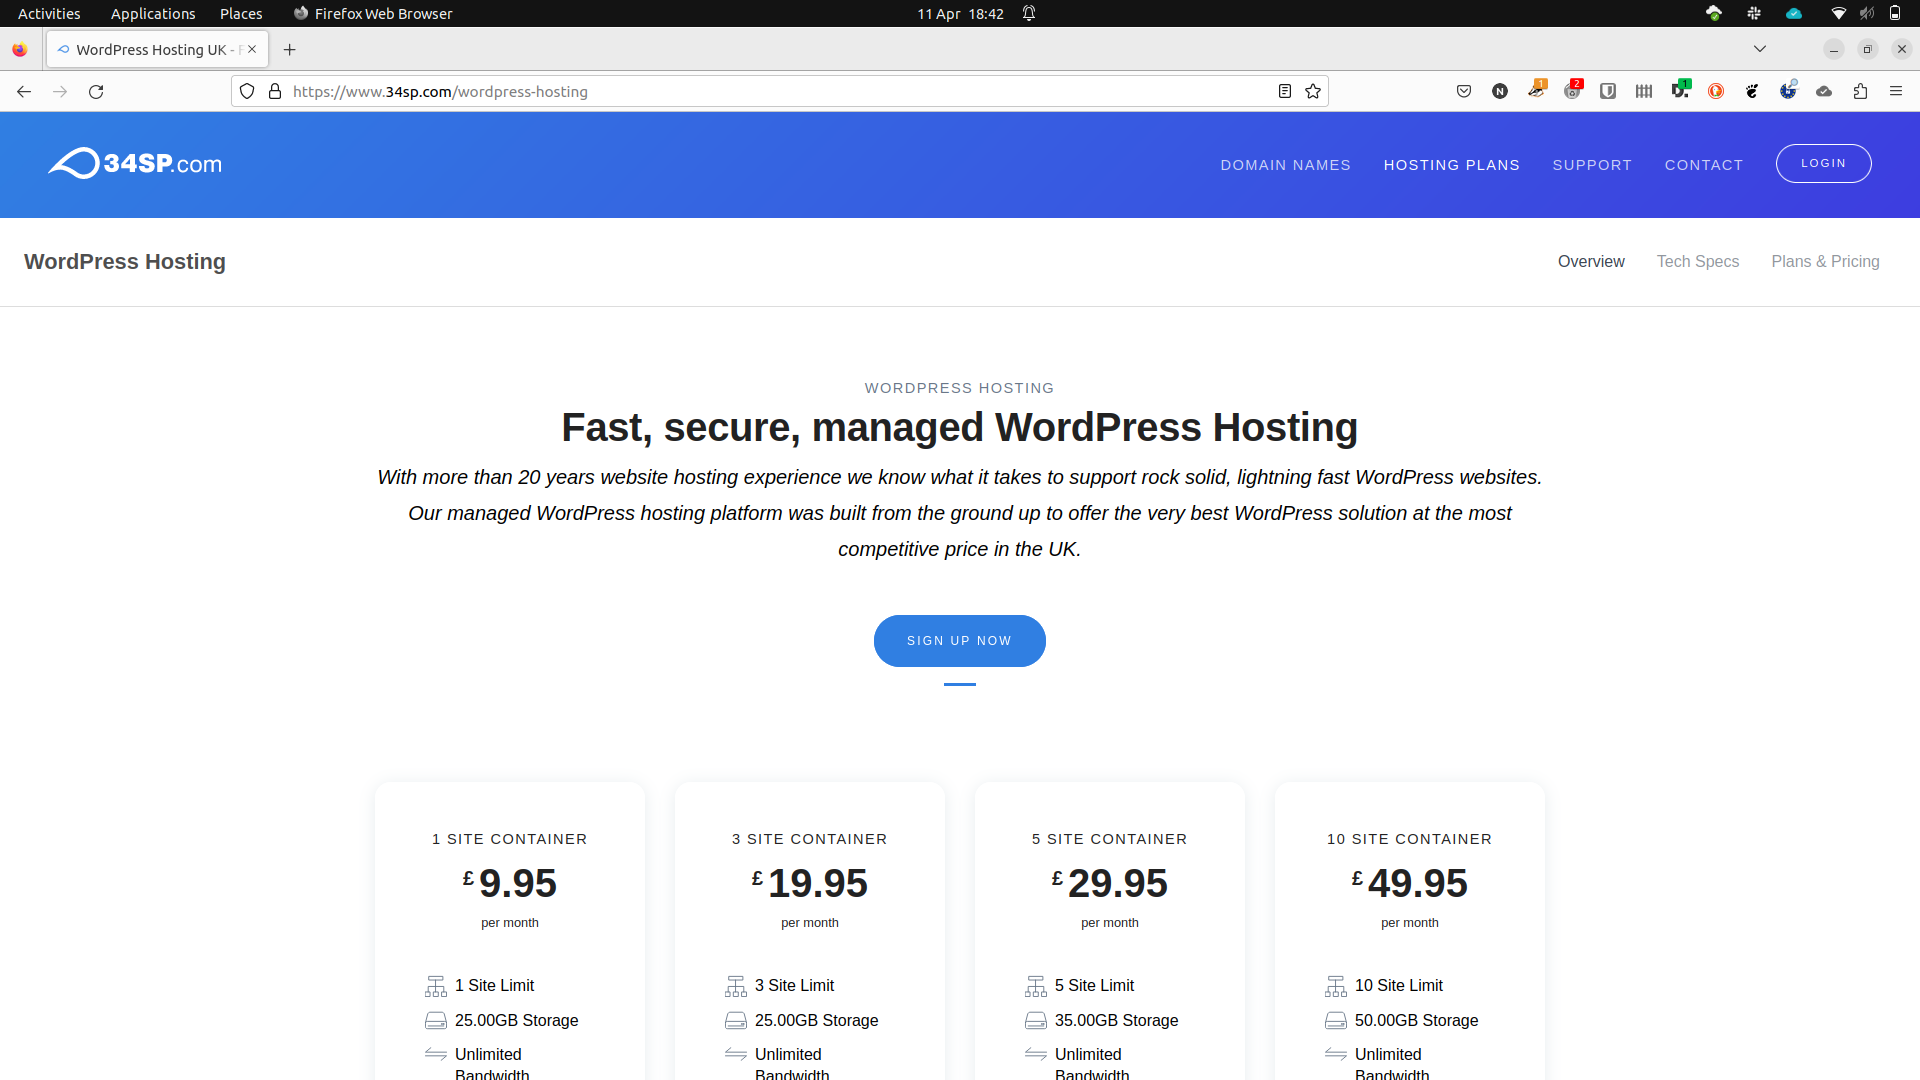Bookmark this page with the star icon
The height and width of the screenshot is (1080, 1920).
coord(1313,91)
